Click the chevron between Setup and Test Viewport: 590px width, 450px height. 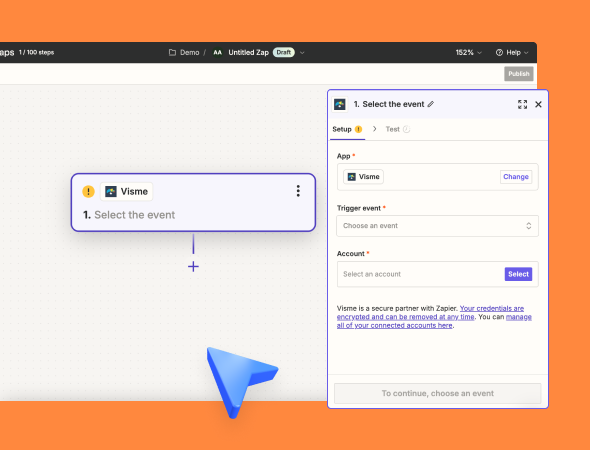(374, 129)
